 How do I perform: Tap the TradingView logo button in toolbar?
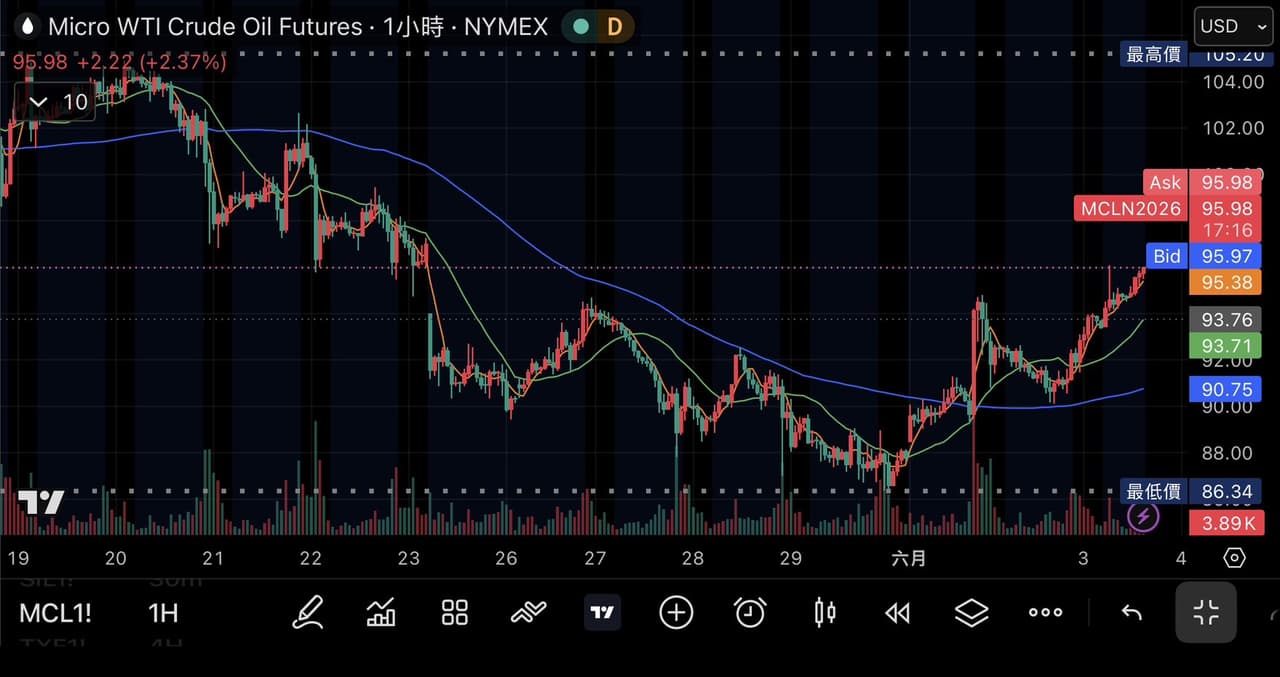[602, 612]
